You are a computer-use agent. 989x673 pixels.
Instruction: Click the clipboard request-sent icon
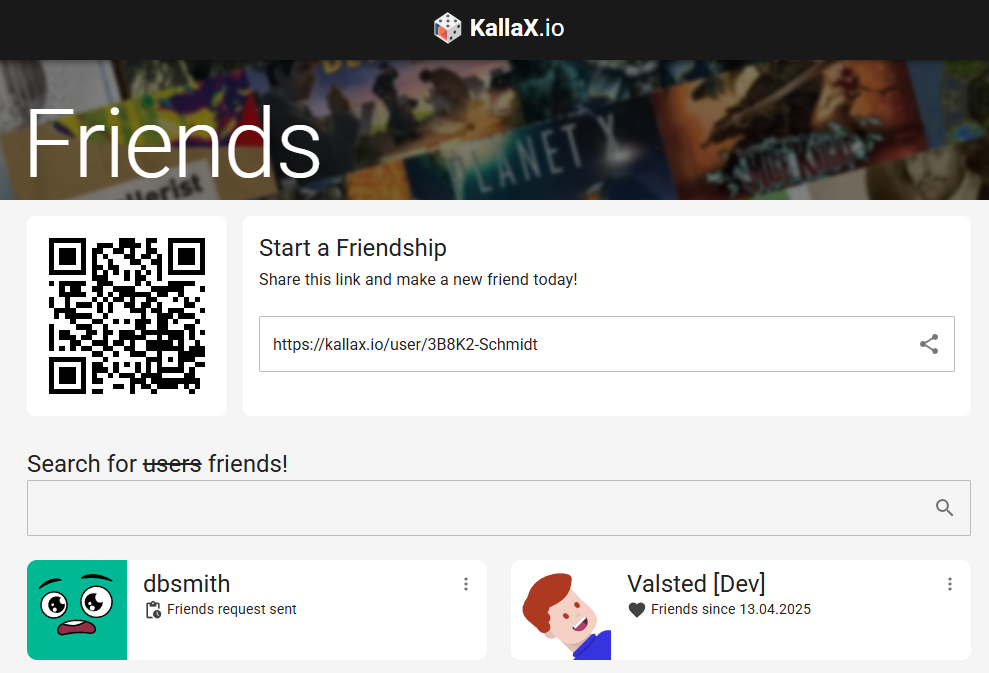153,610
